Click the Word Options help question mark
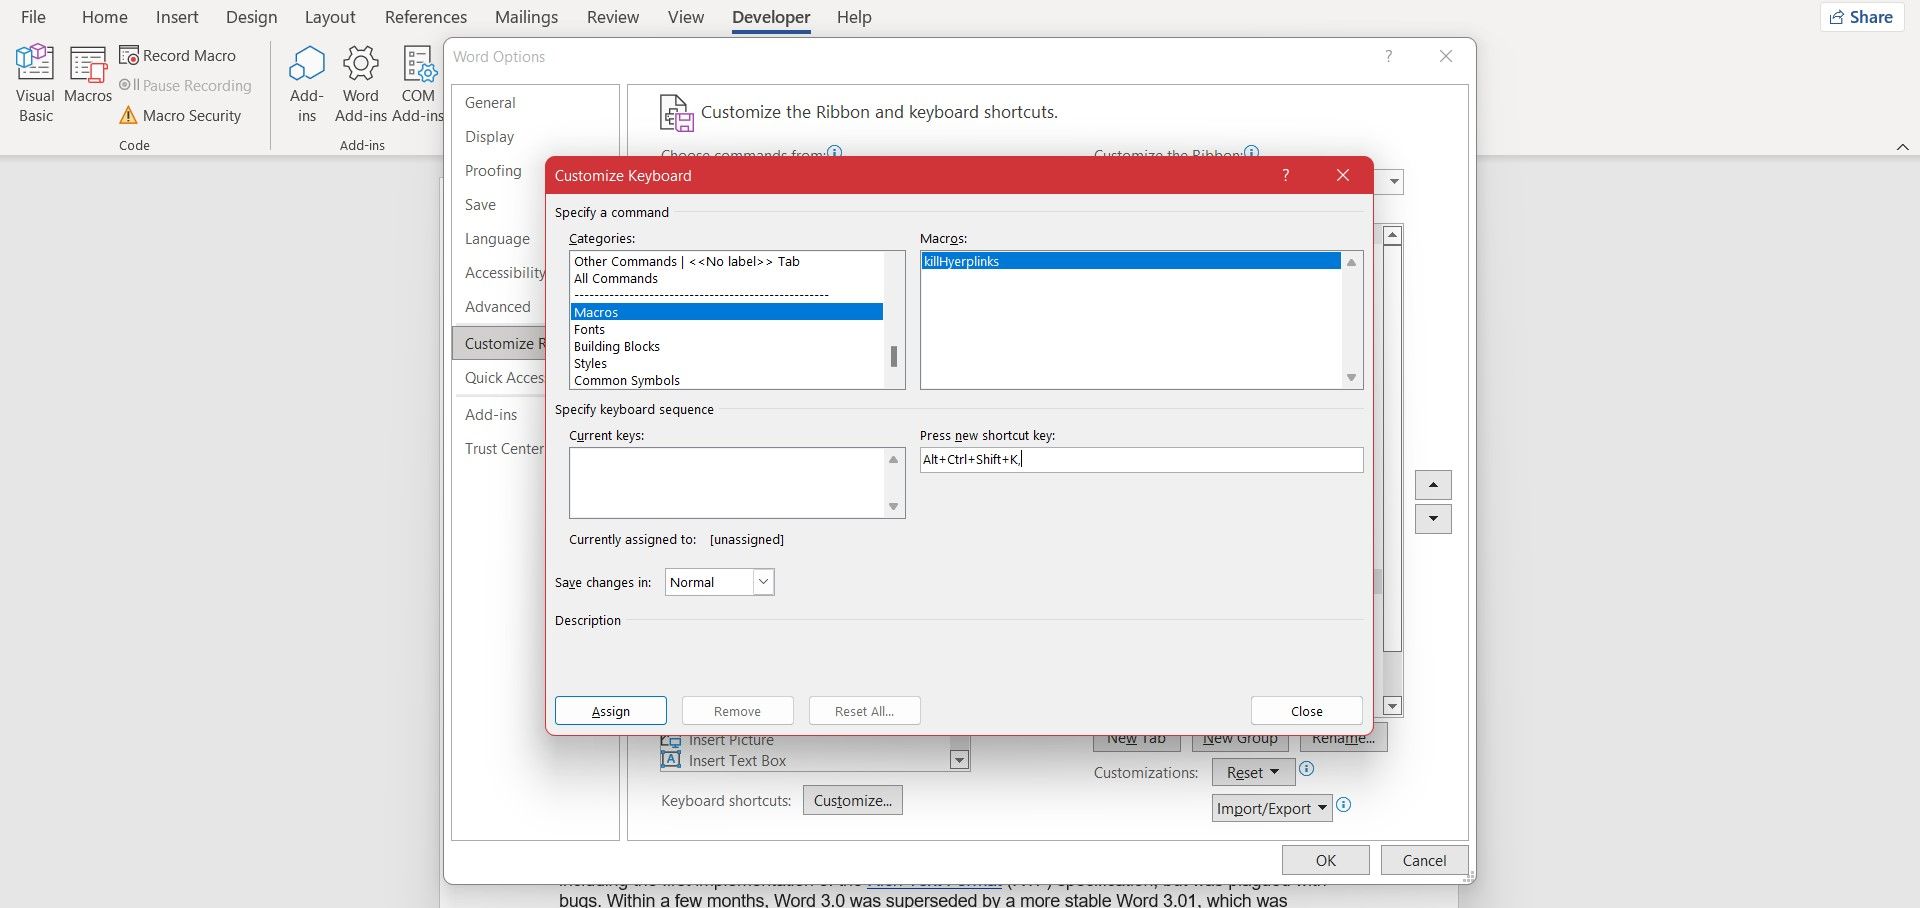The width and height of the screenshot is (1920, 908). [1388, 56]
